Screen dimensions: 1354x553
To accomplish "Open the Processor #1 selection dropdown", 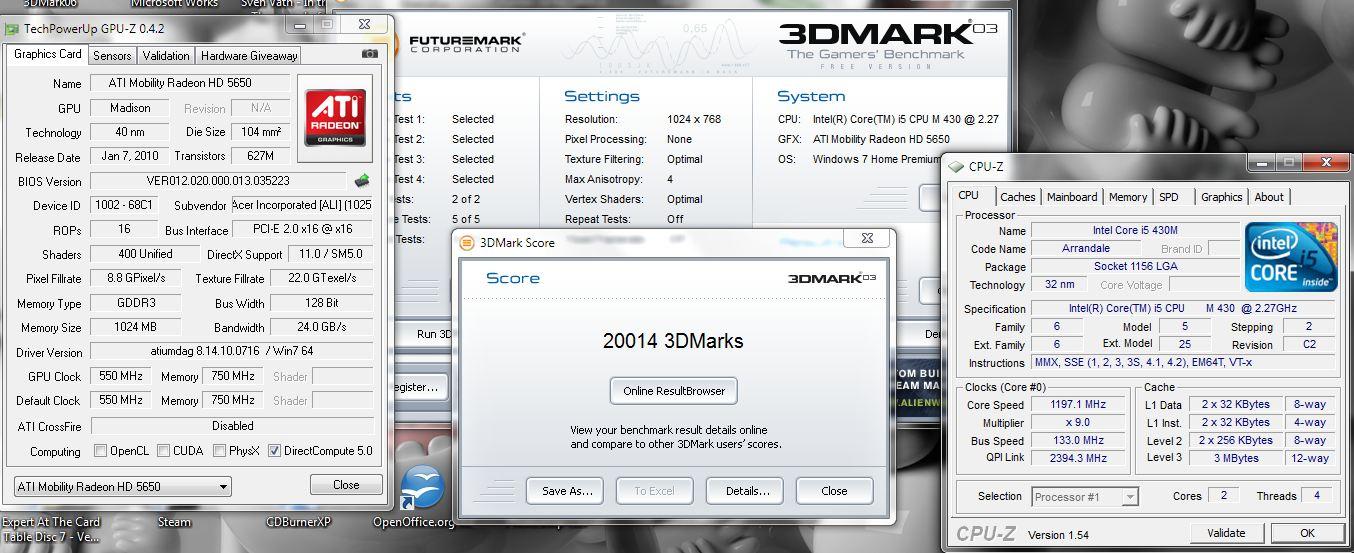I will click(1085, 496).
